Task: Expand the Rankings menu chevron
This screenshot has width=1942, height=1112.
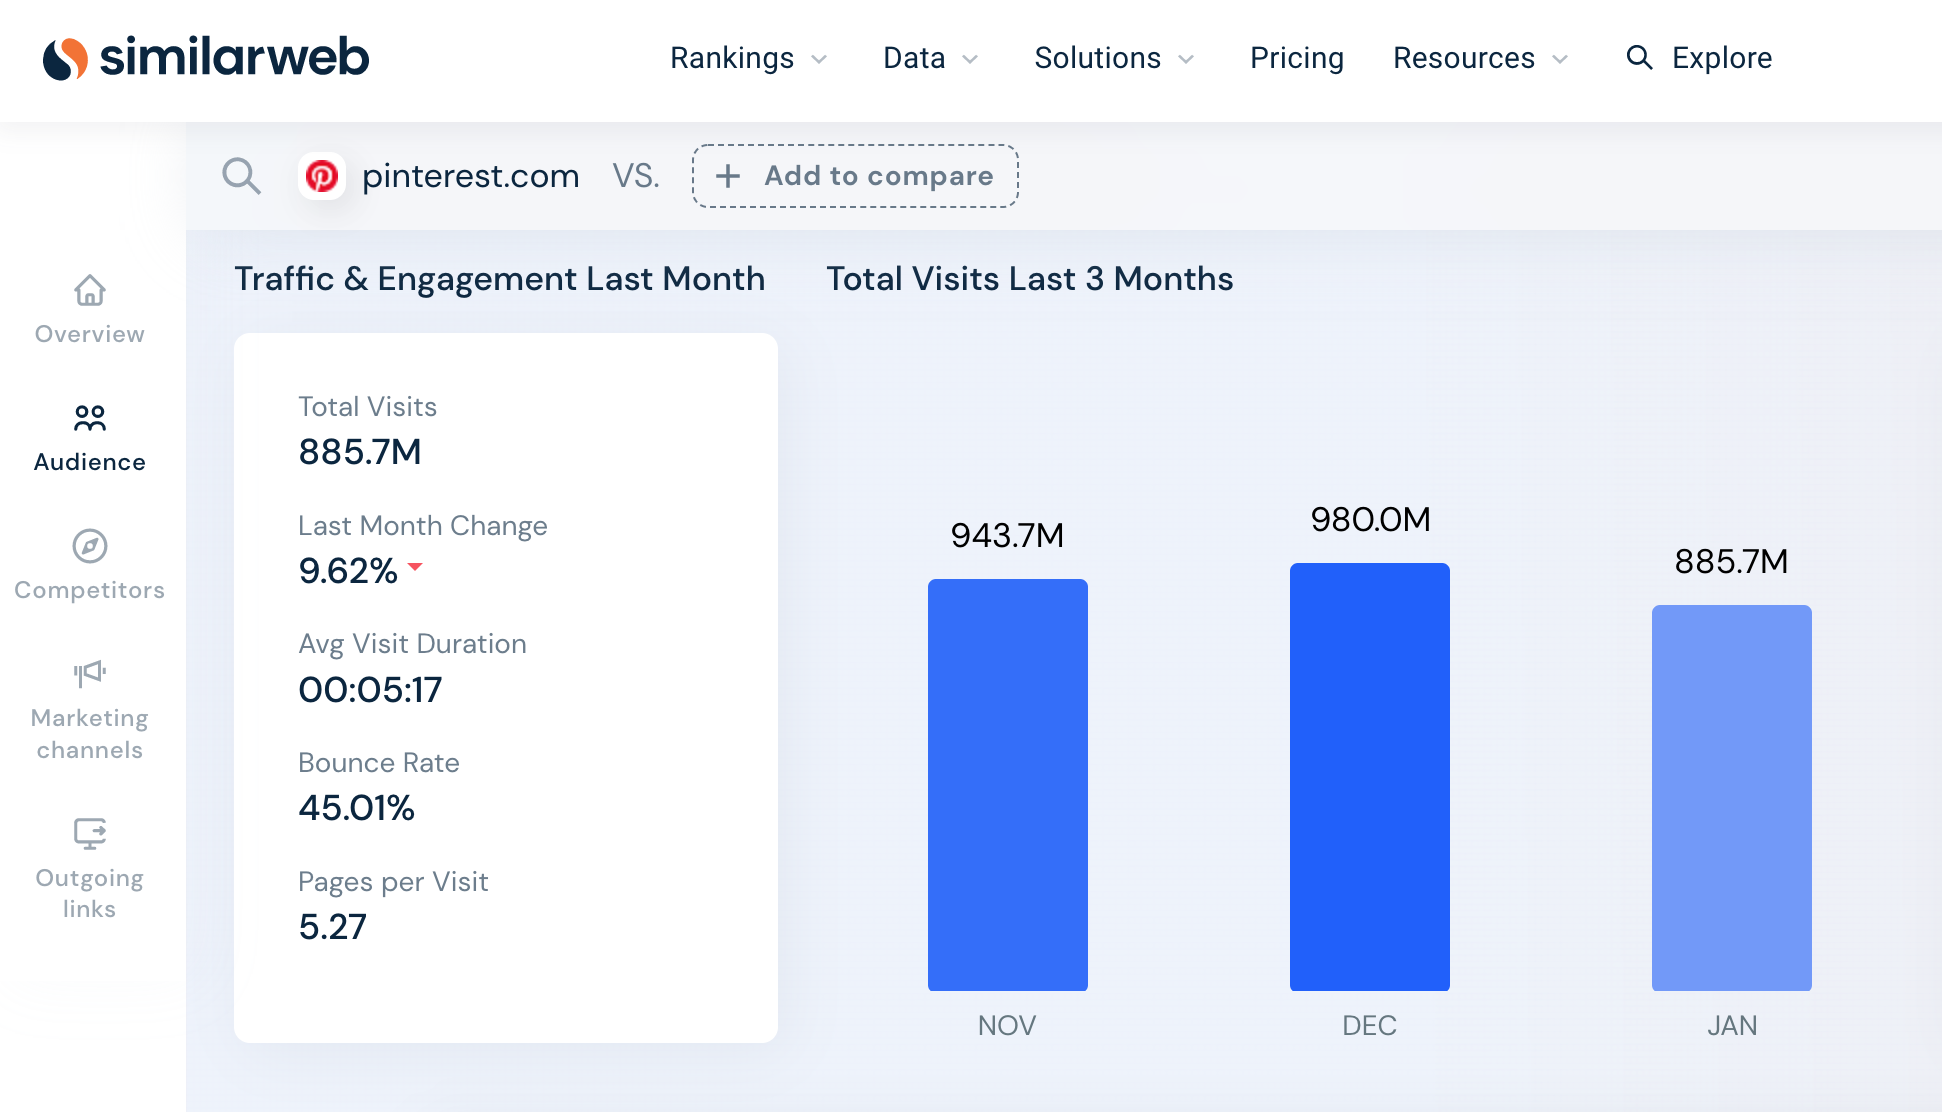Action: pos(819,59)
